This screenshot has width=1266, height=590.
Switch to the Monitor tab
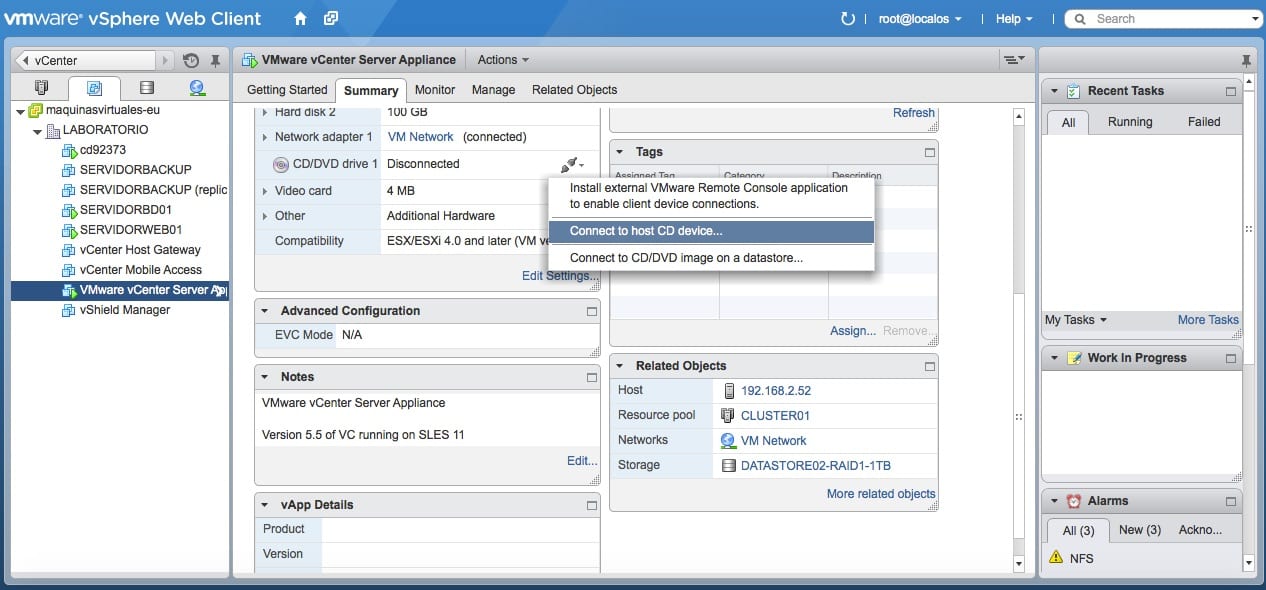click(x=435, y=90)
